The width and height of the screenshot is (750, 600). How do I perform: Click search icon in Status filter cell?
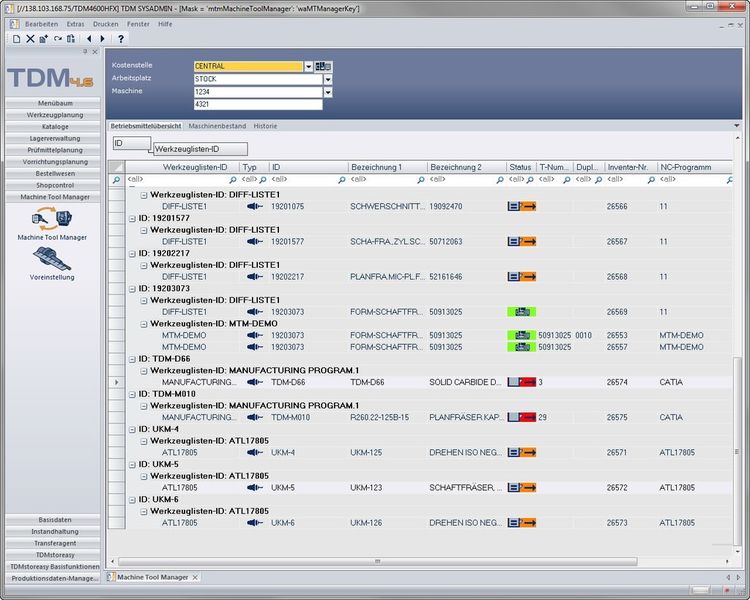(530, 180)
